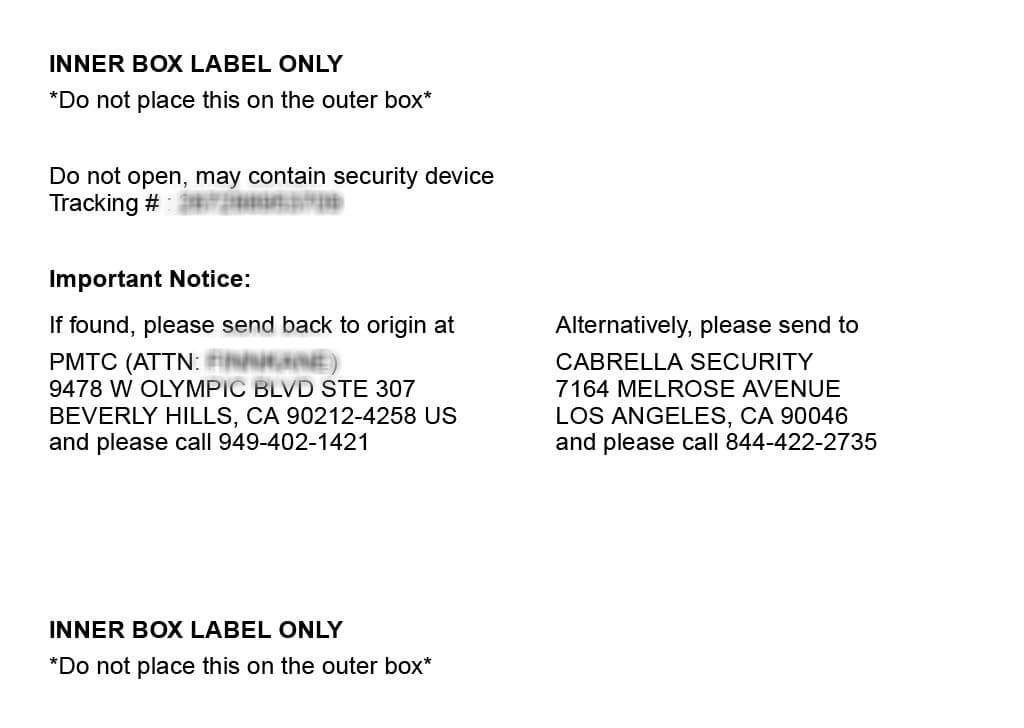Viewport: 1024px width, 728px height.
Task: Click 'If found, please send back to origin at'
Action: pos(251,325)
